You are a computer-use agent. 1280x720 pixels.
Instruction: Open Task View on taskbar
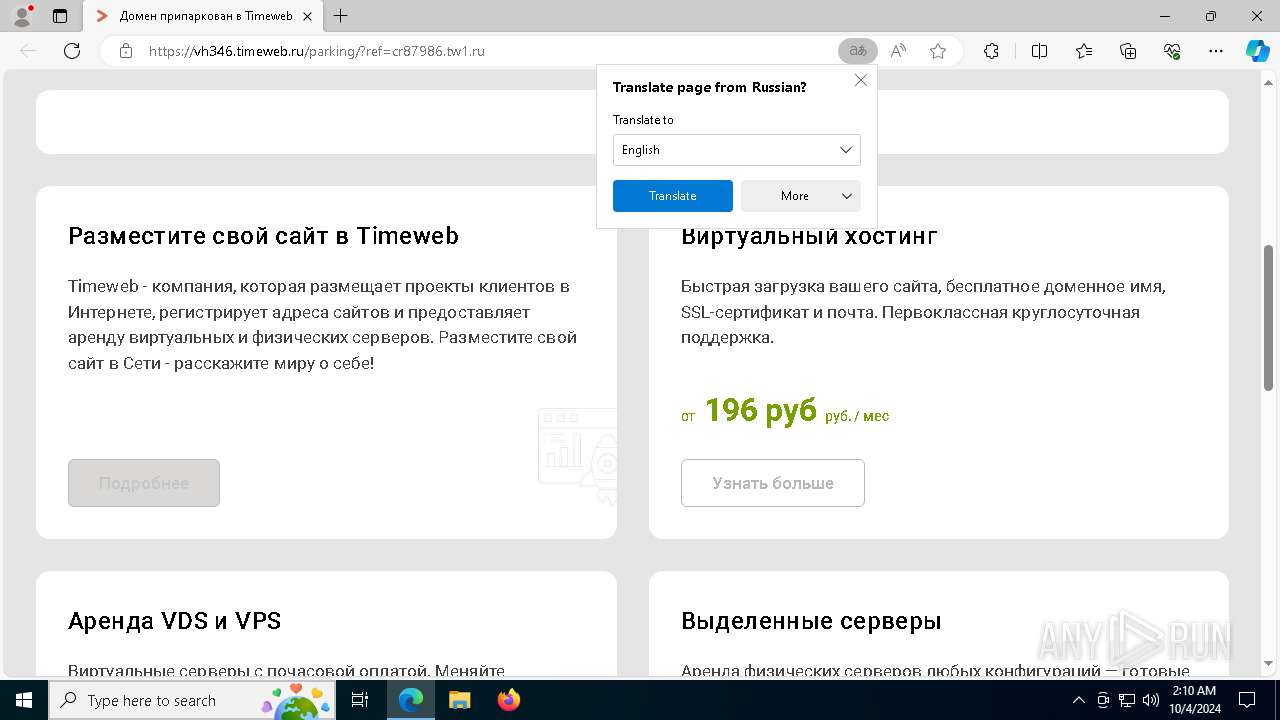pos(361,700)
